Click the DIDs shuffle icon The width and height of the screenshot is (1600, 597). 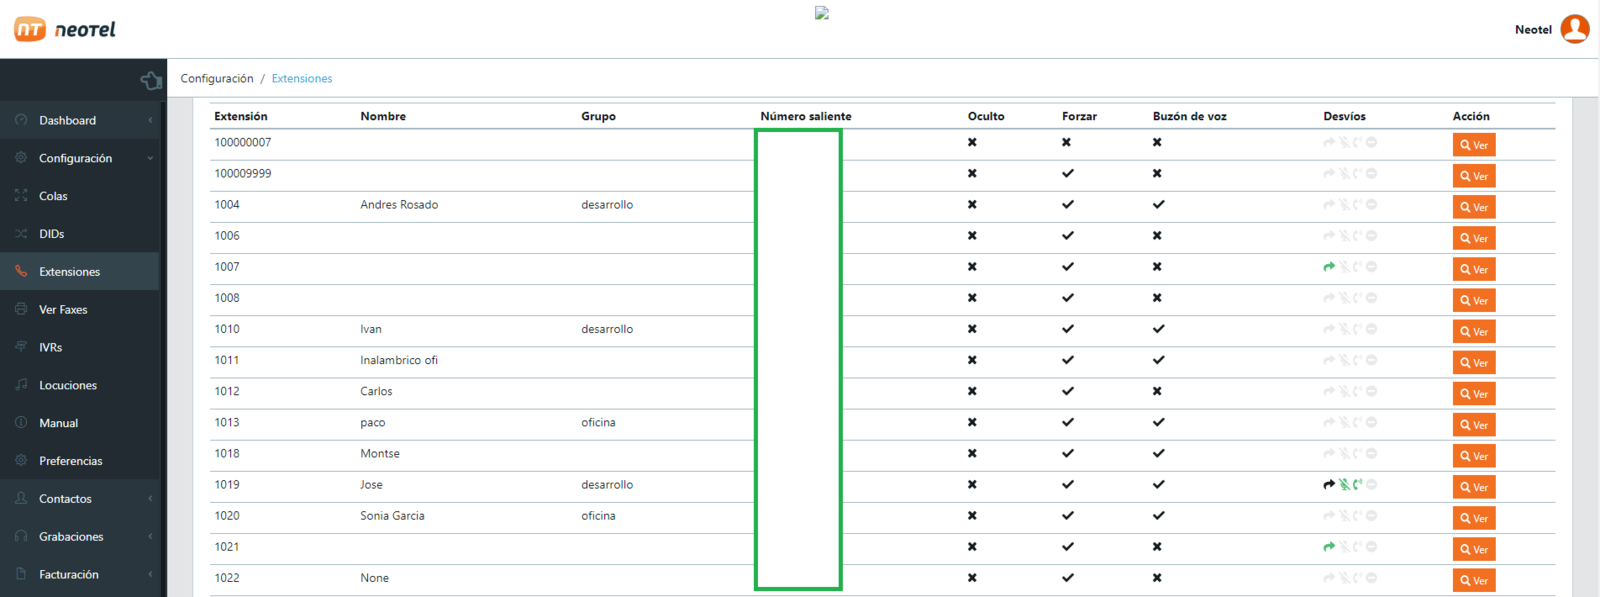pos(21,234)
